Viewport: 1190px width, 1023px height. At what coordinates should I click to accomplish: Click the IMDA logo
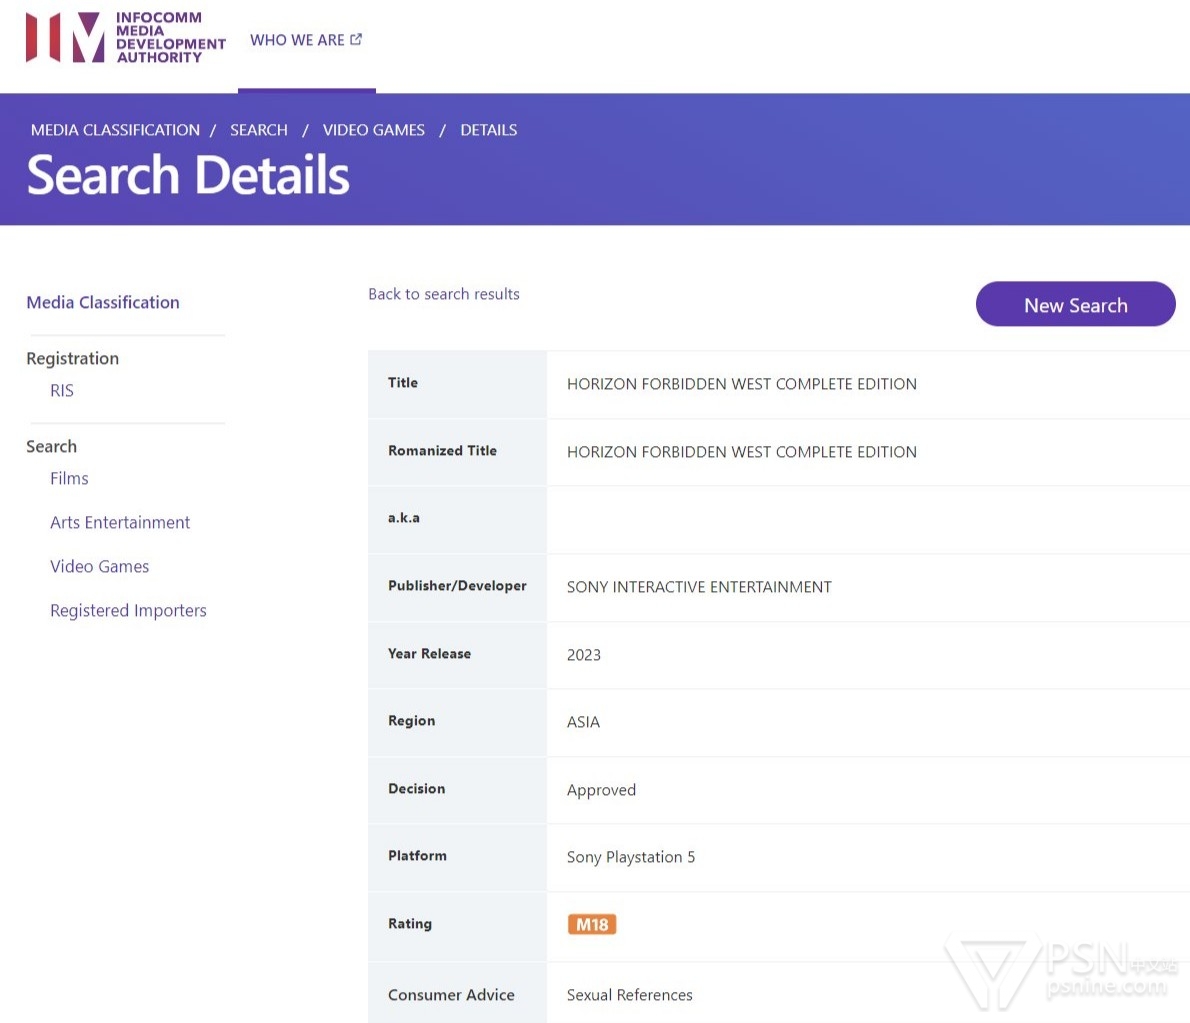(126, 37)
